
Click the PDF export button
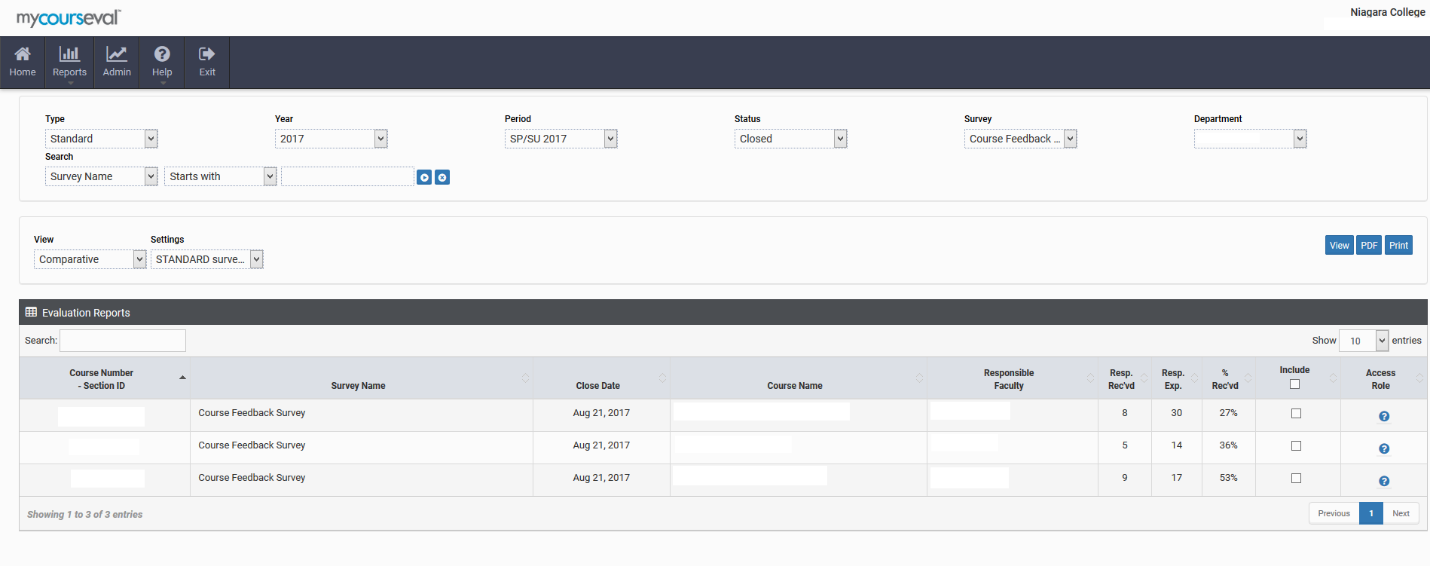(x=1369, y=245)
